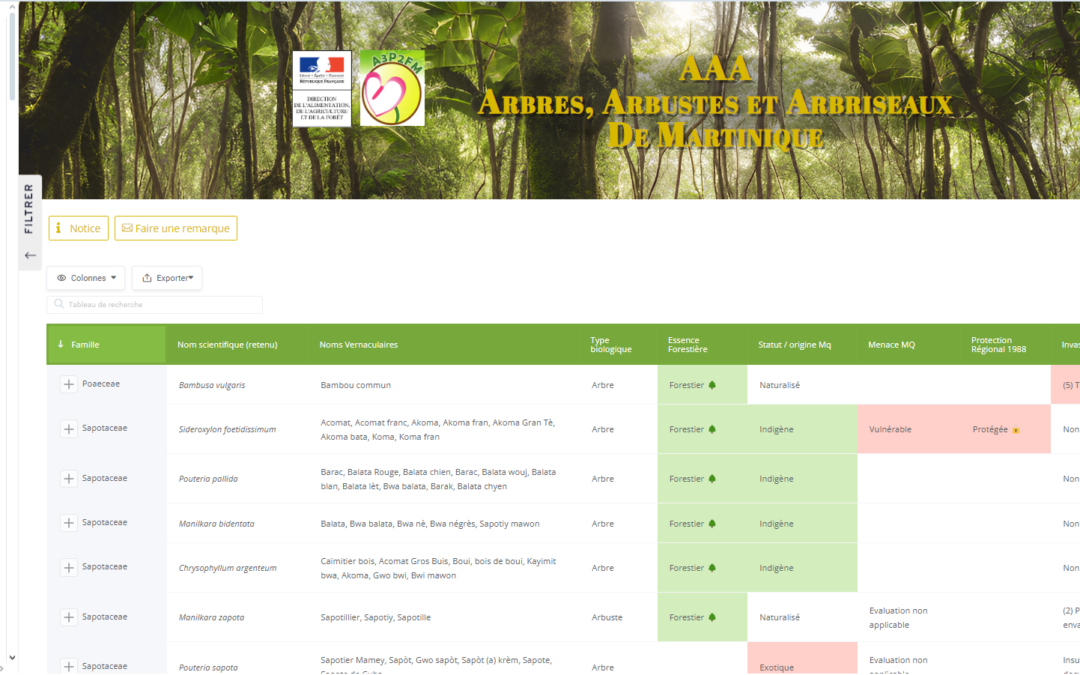Click the export icon in Exporter
This screenshot has width=1080, height=675.
point(147,278)
